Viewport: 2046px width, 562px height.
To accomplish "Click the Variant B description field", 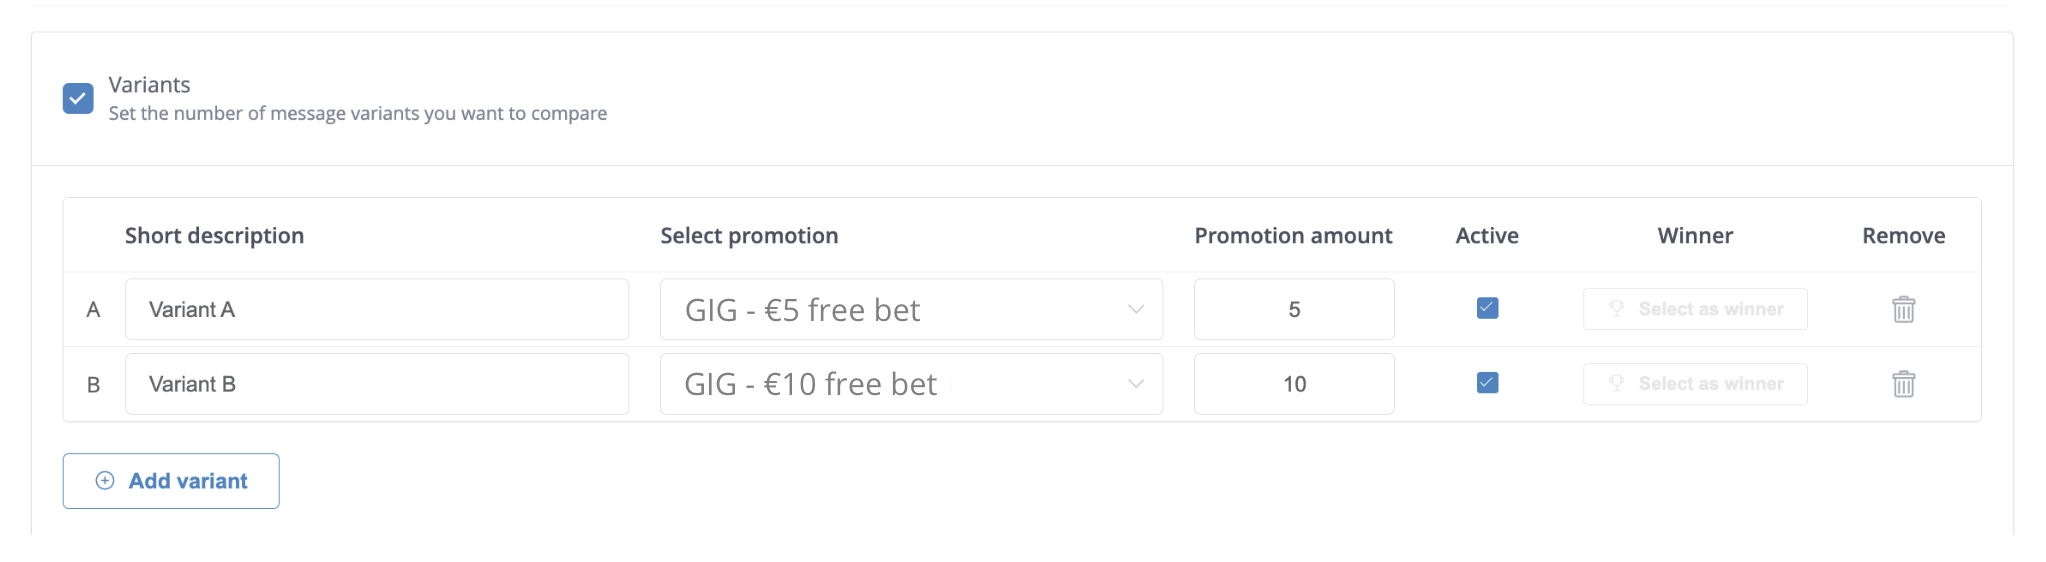I will (376, 384).
